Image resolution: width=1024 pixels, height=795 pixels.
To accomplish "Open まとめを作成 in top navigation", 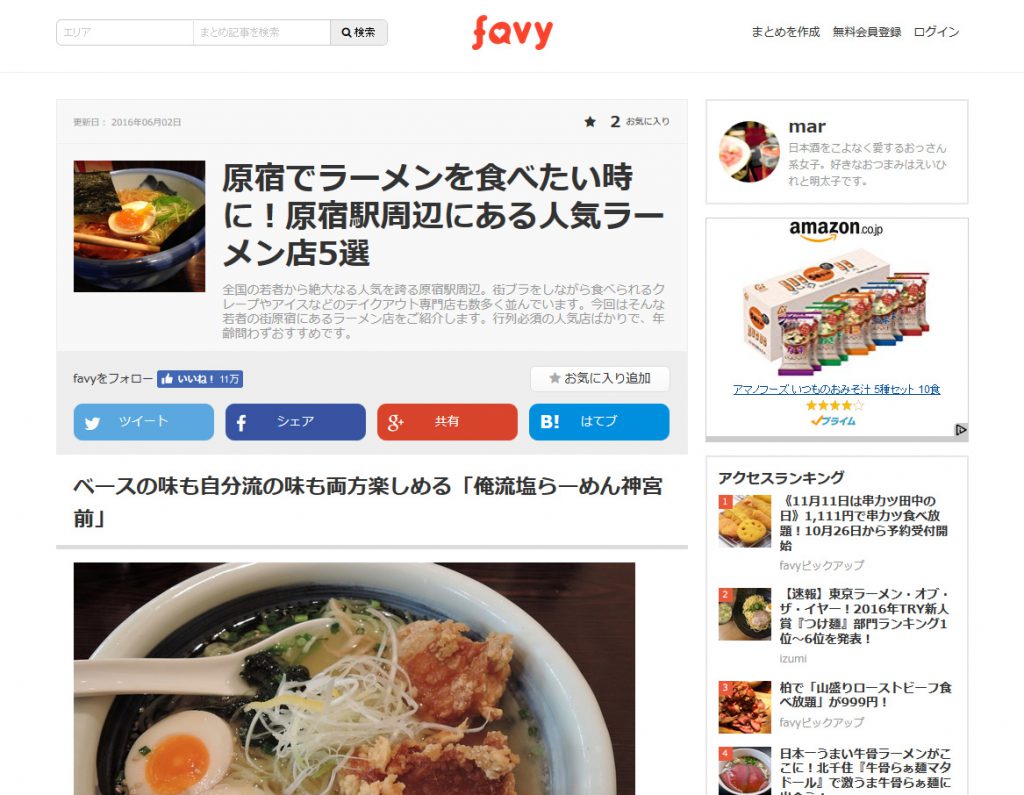I will point(785,31).
